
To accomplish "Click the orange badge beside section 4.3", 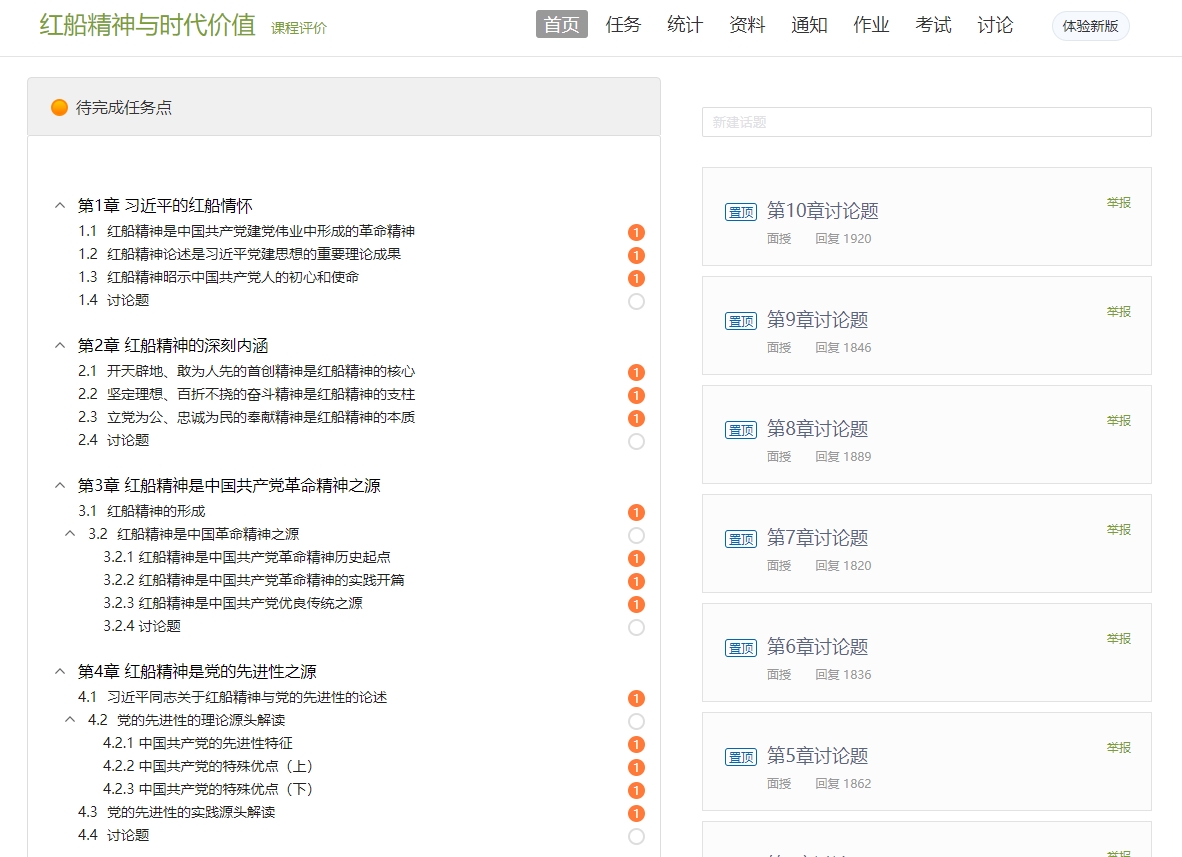I will point(636,813).
